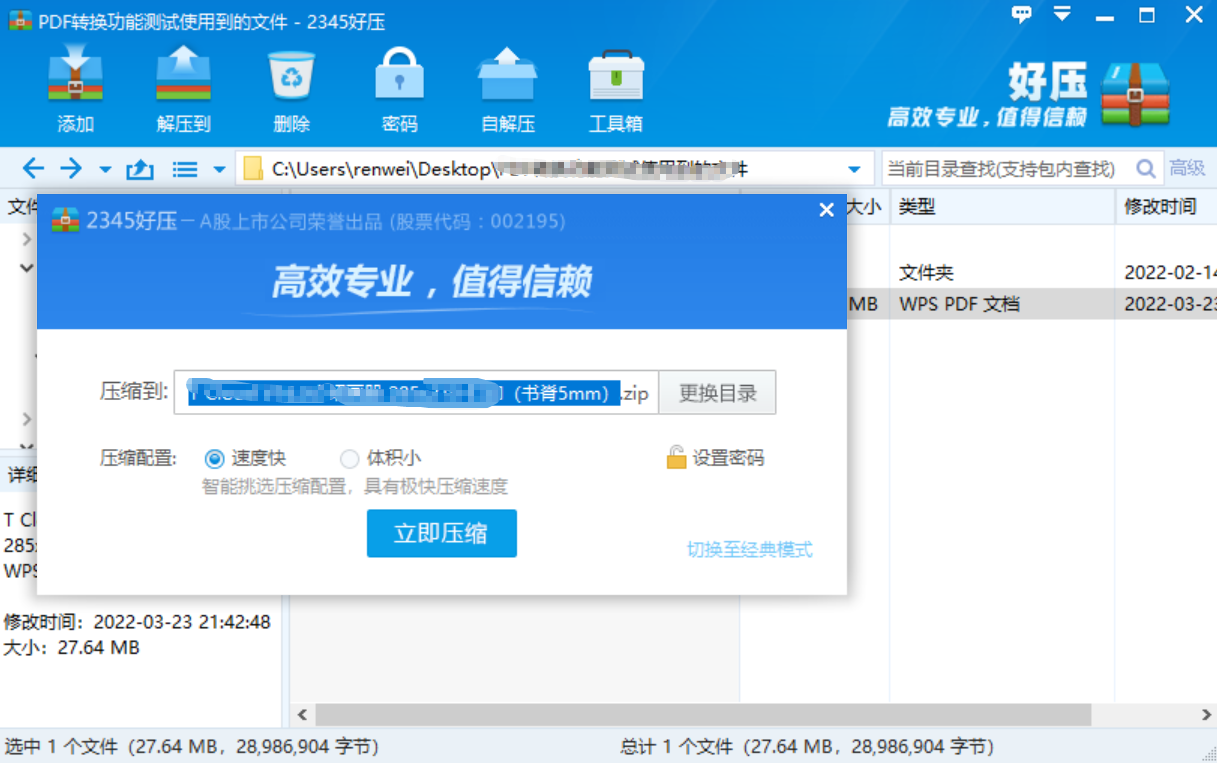Click 修改时间 2022-03-23 21:42:48 detail text
The image size is (1217, 763).
point(137,622)
